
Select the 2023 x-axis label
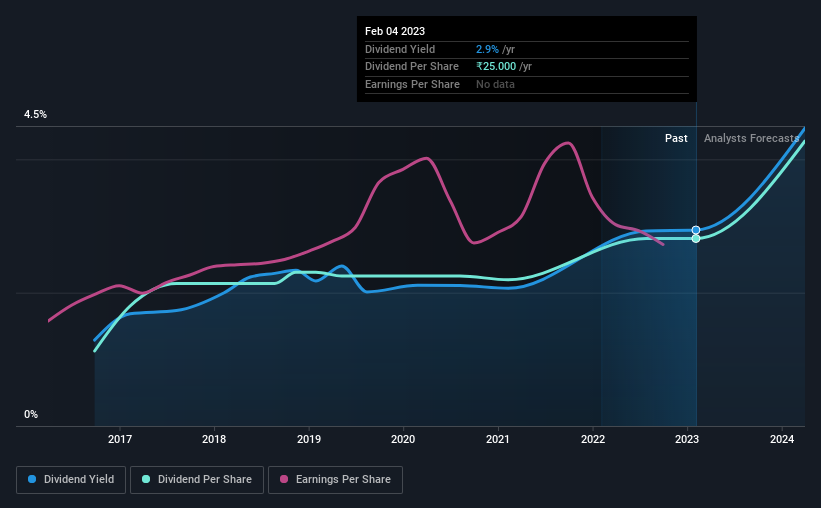(x=687, y=439)
